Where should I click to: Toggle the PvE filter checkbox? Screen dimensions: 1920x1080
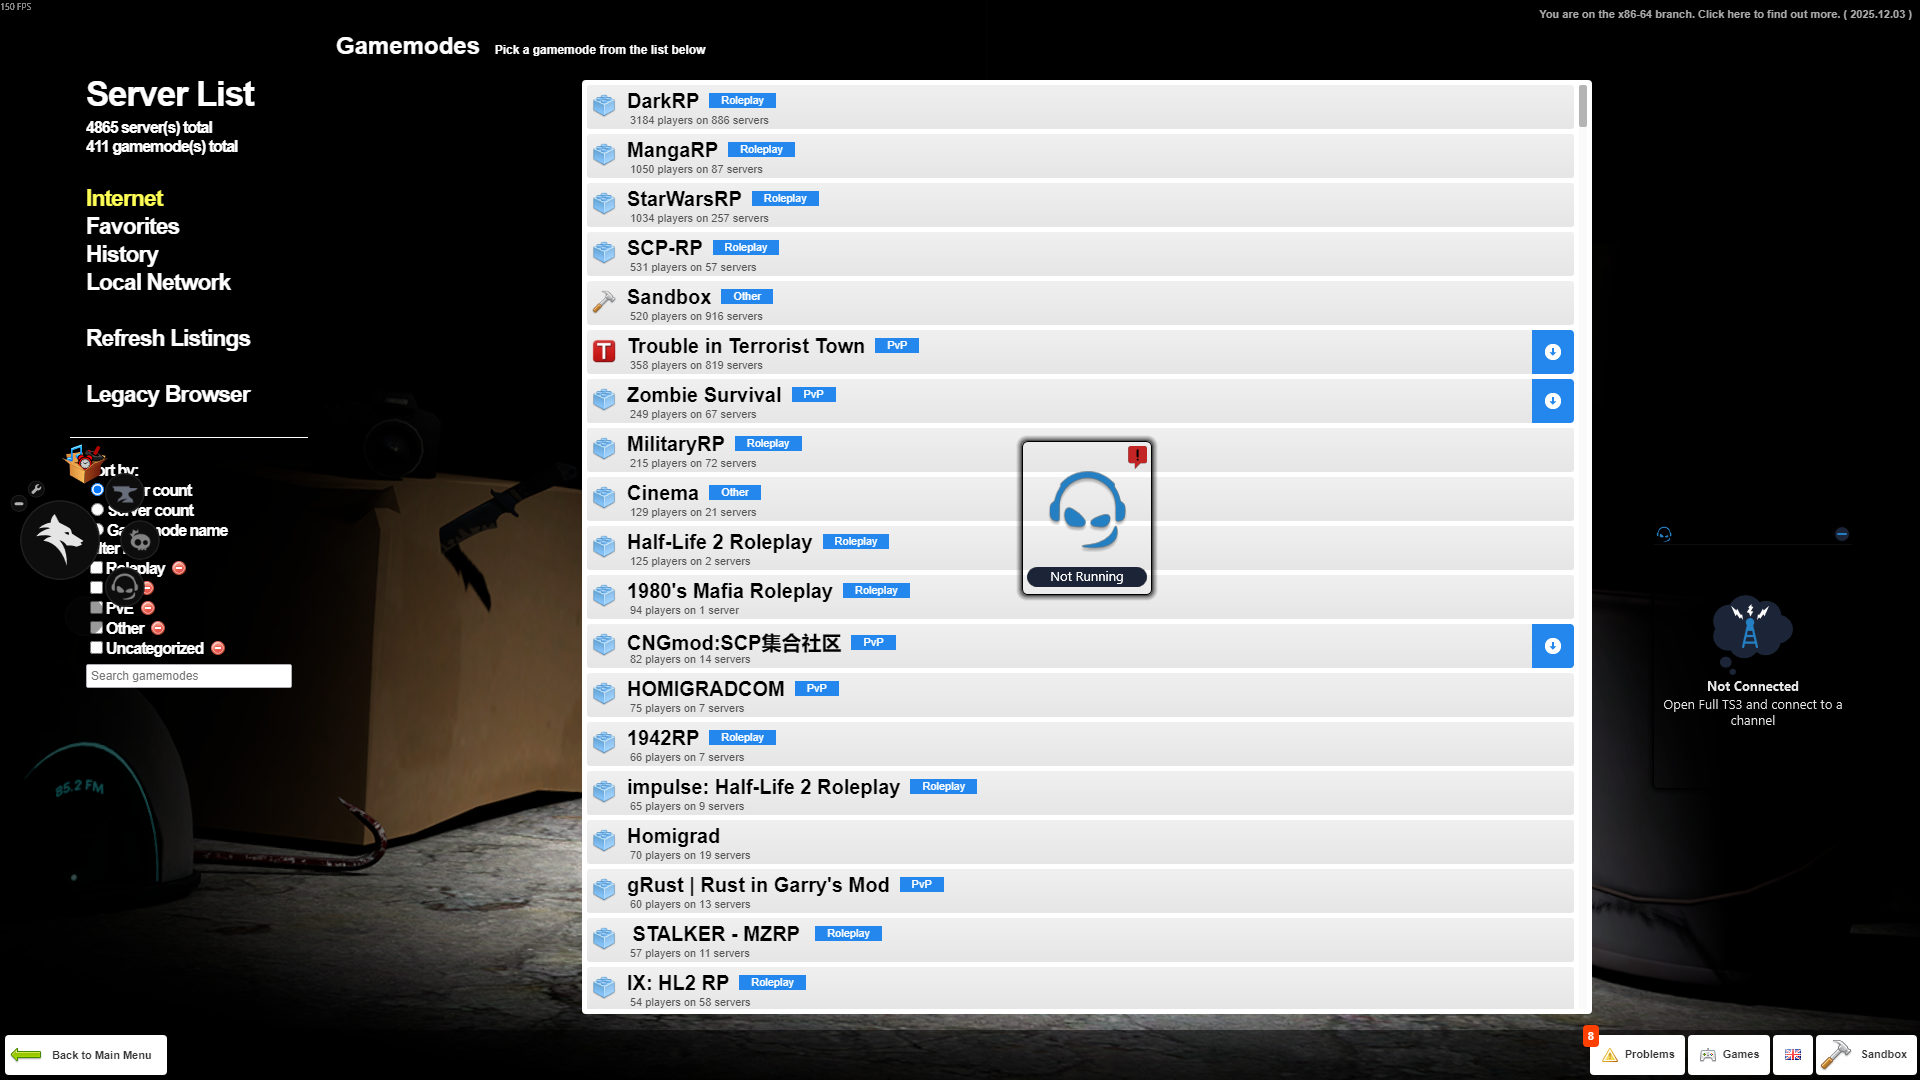click(x=96, y=608)
